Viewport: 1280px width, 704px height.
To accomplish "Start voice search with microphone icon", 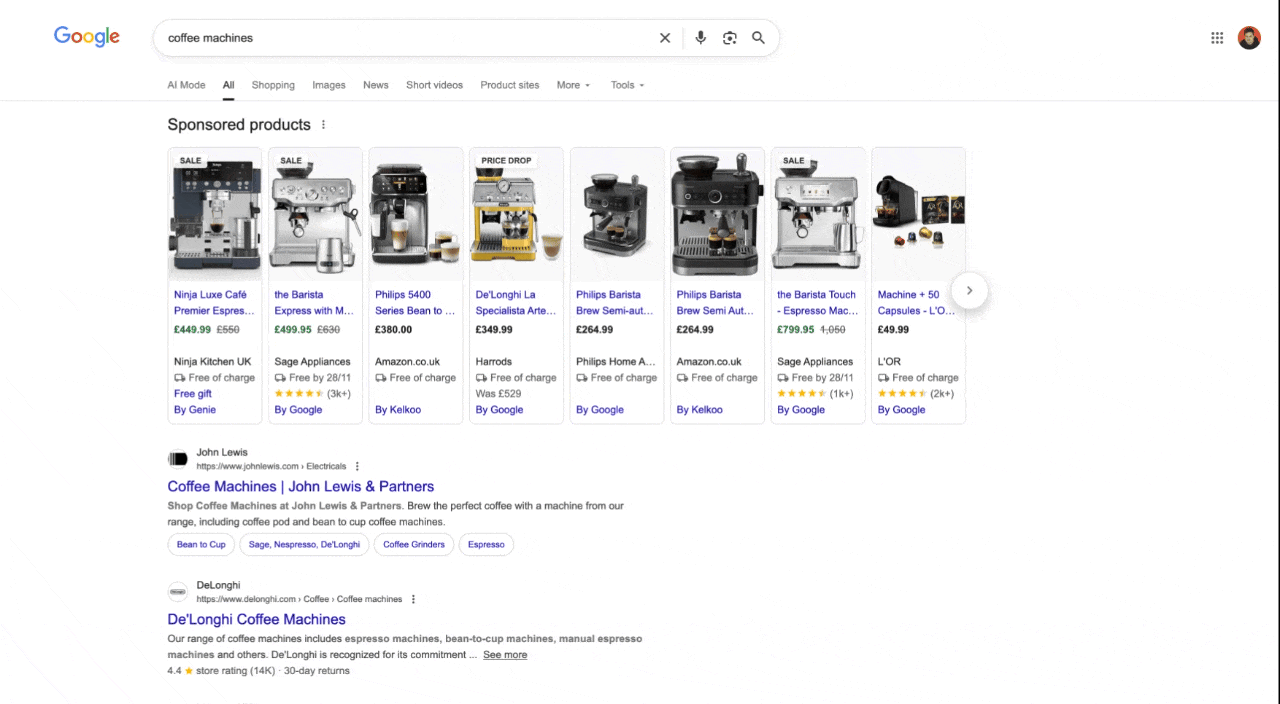I will tap(700, 38).
